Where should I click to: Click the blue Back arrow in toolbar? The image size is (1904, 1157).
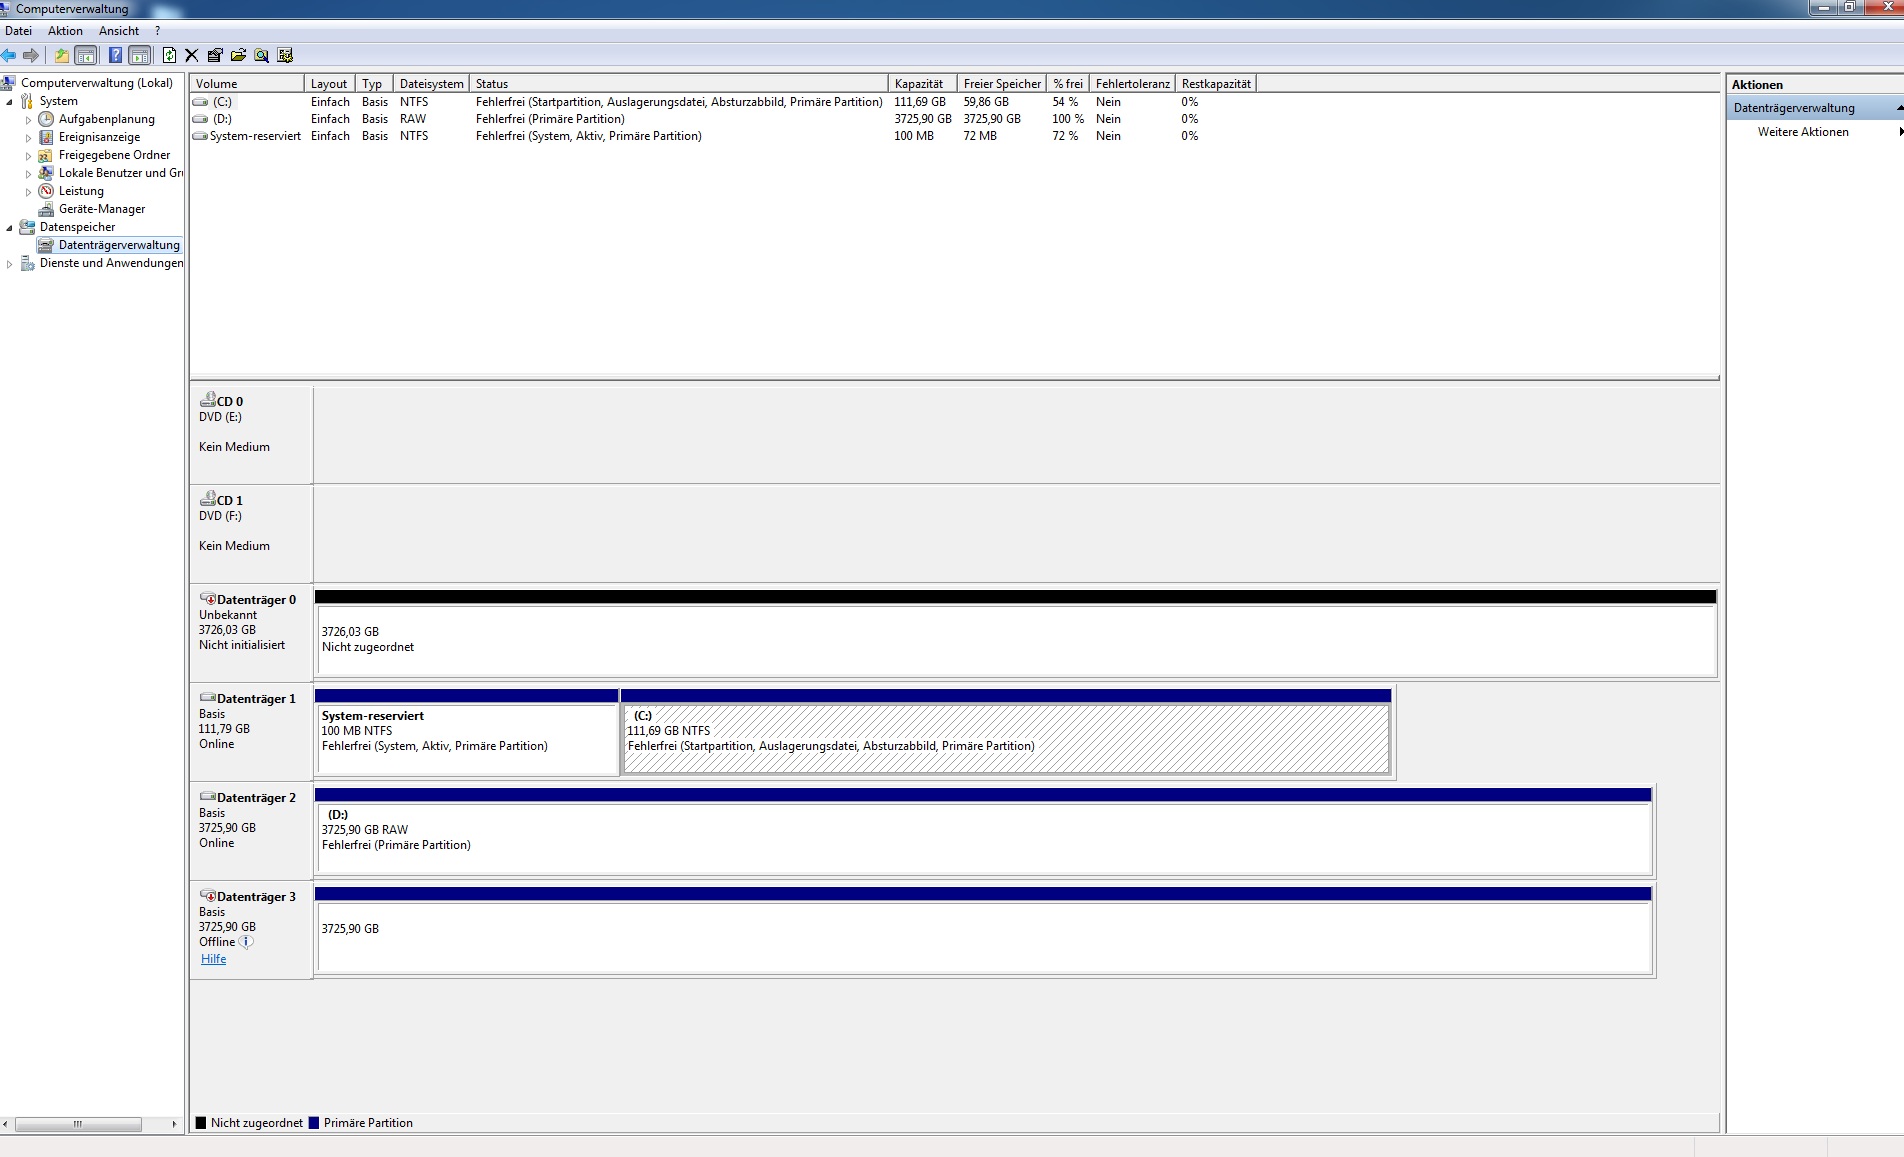point(9,55)
